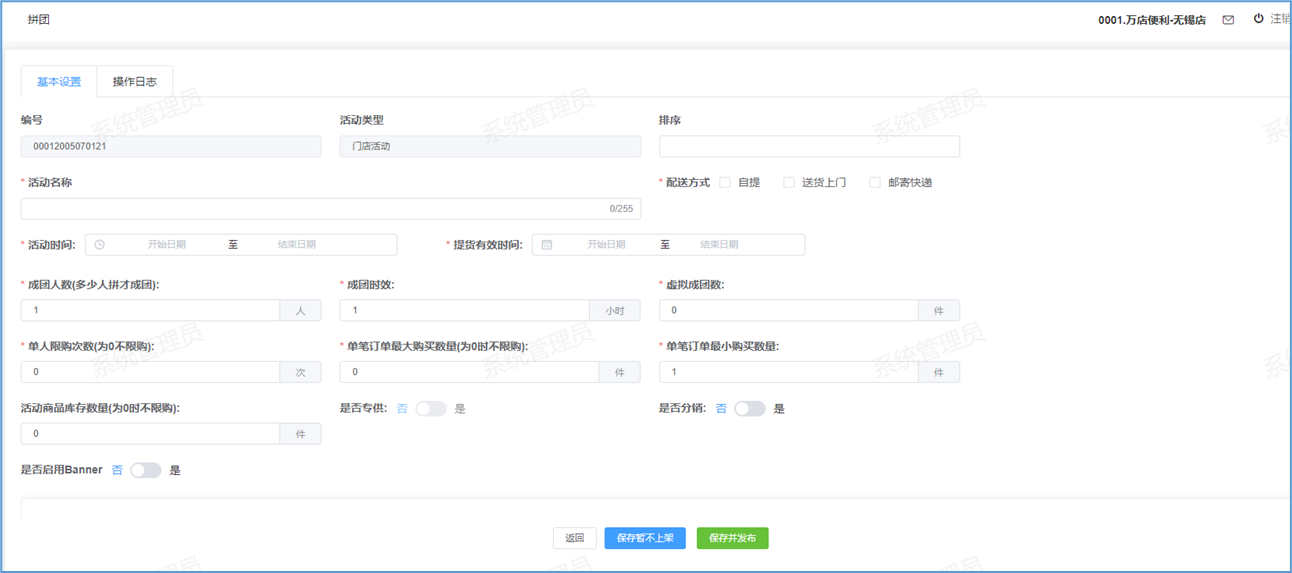Check the 送货上门 delivery option

click(789, 183)
